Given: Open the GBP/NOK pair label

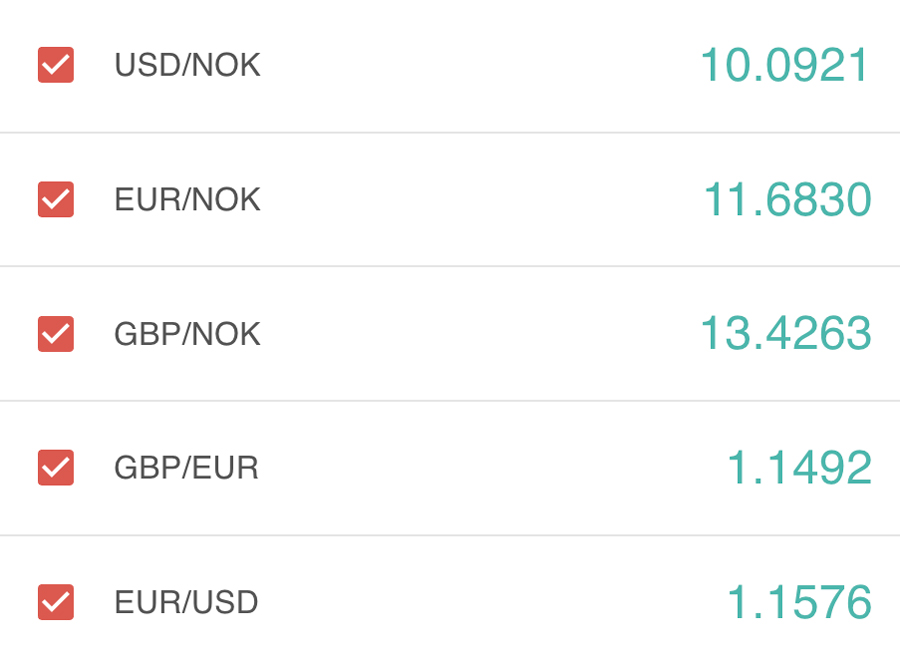Looking at the screenshot, I should [x=187, y=334].
